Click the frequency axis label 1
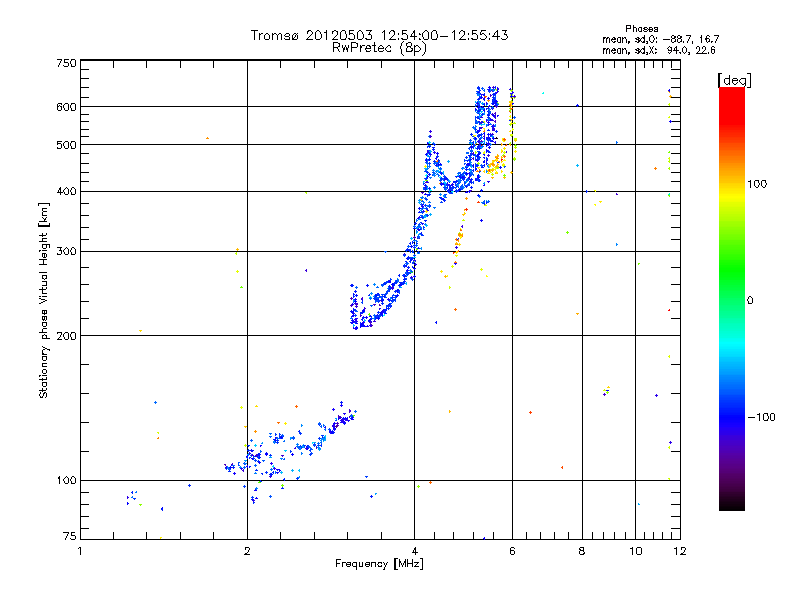This screenshot has height=600, width=800. pos(80,551)
